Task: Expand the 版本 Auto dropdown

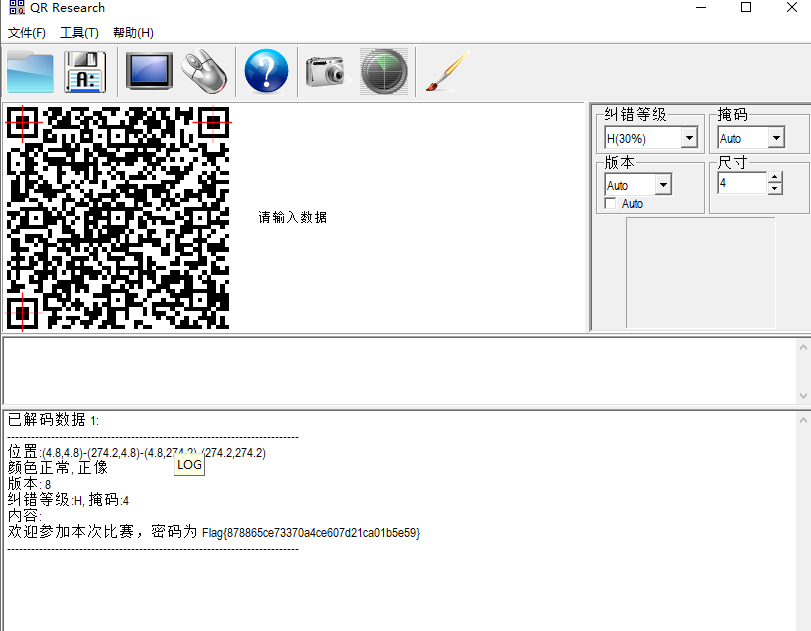Action: [663, 185]
